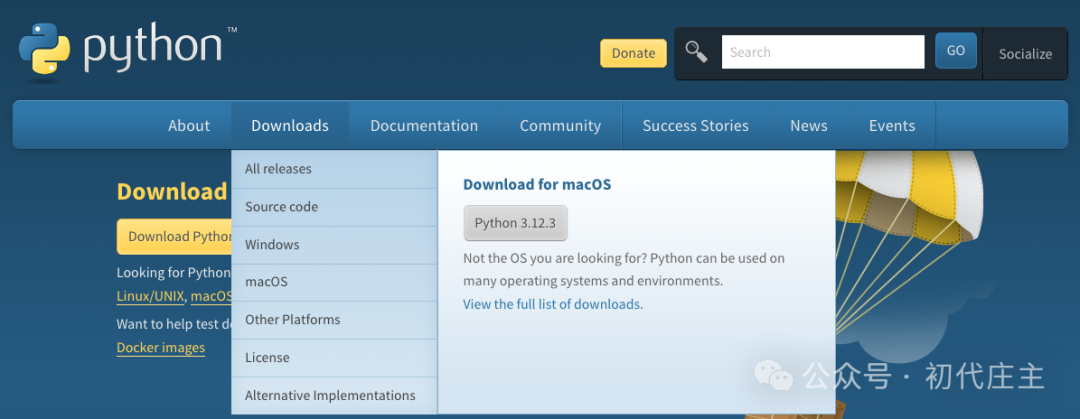Open the News nav menu

pos(809,125)
